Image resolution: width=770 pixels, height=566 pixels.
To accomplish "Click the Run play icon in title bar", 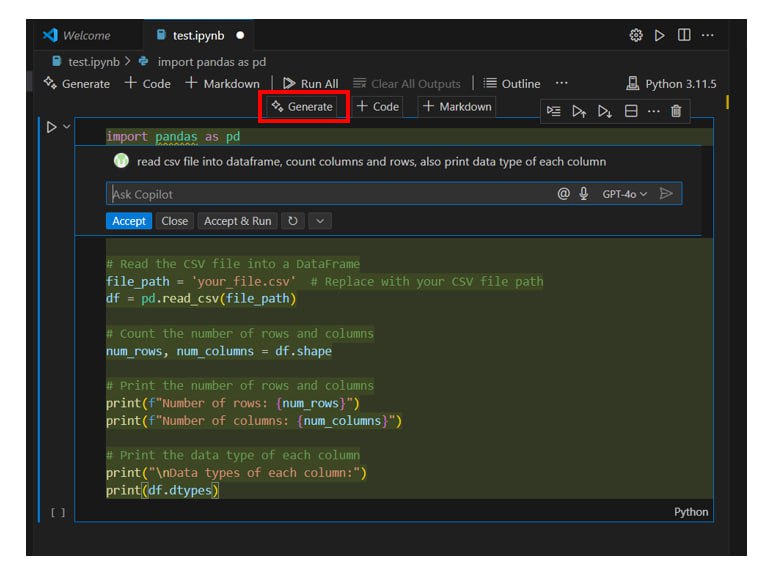I will pyautogui.click(x=659, y=35).
